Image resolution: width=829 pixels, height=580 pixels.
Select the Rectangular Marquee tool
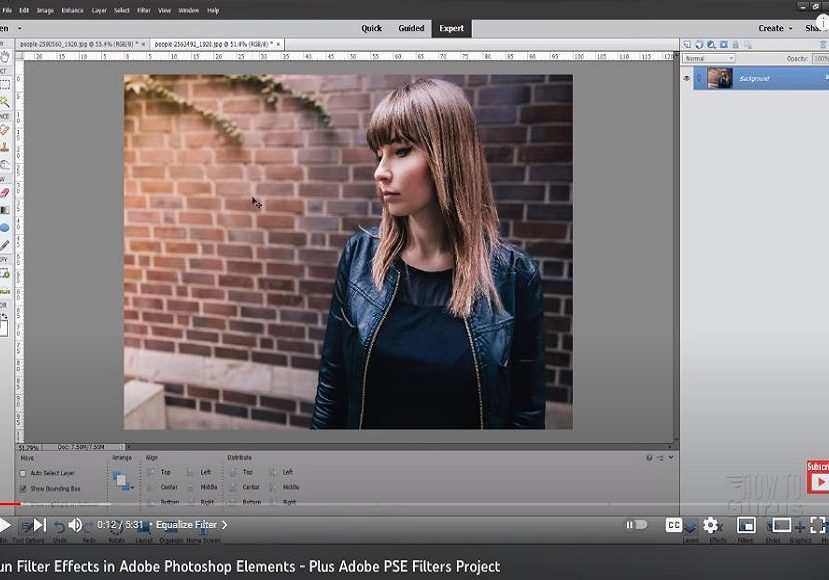pyautogui.click(x=5, y=85)
